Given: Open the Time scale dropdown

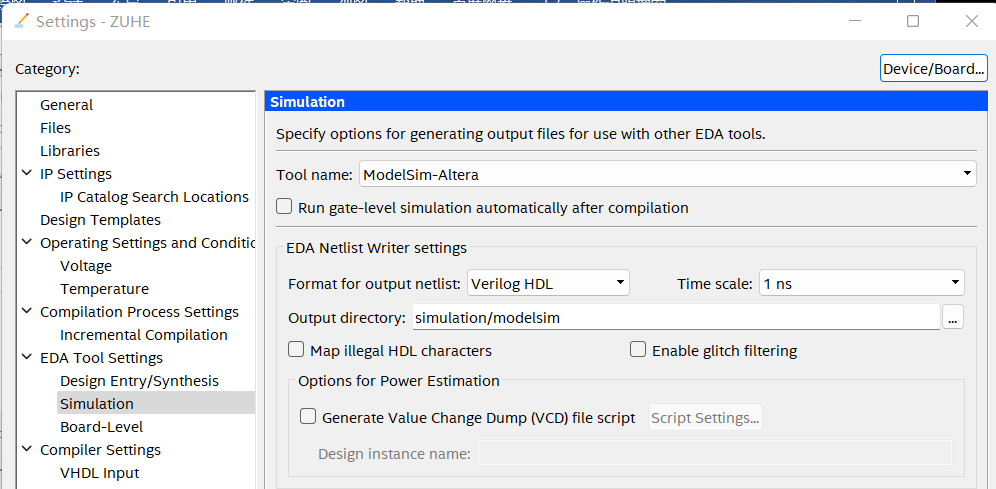Looking at the screenshot, I should [861, 283].
